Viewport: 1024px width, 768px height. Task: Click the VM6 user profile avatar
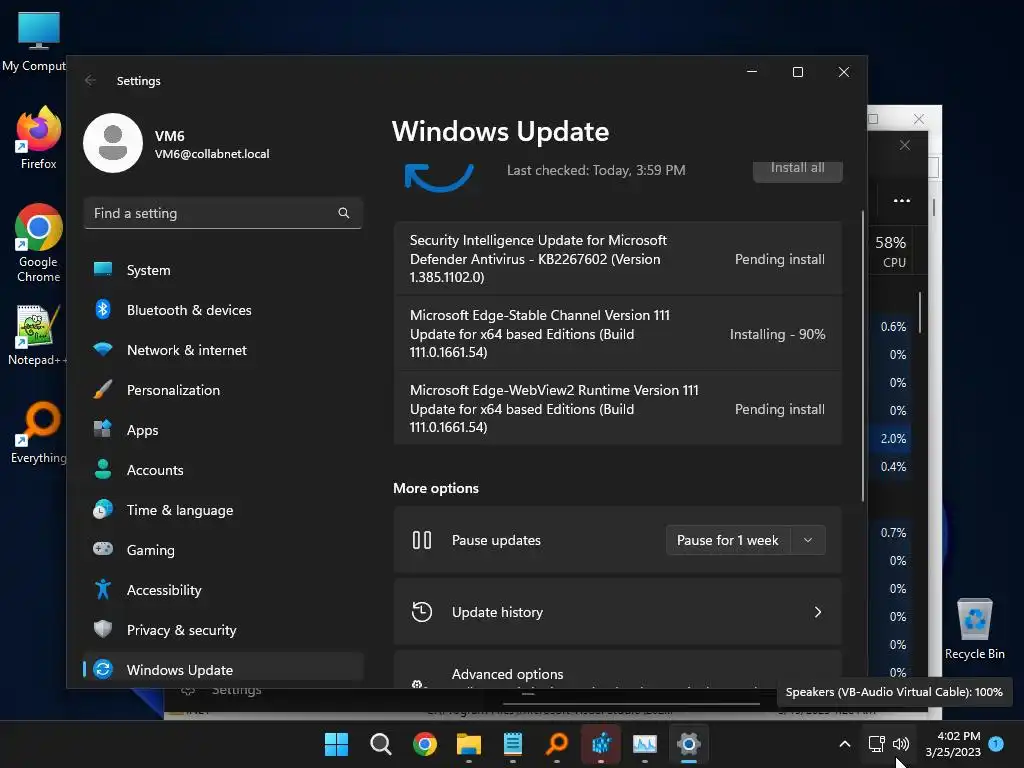113,143
